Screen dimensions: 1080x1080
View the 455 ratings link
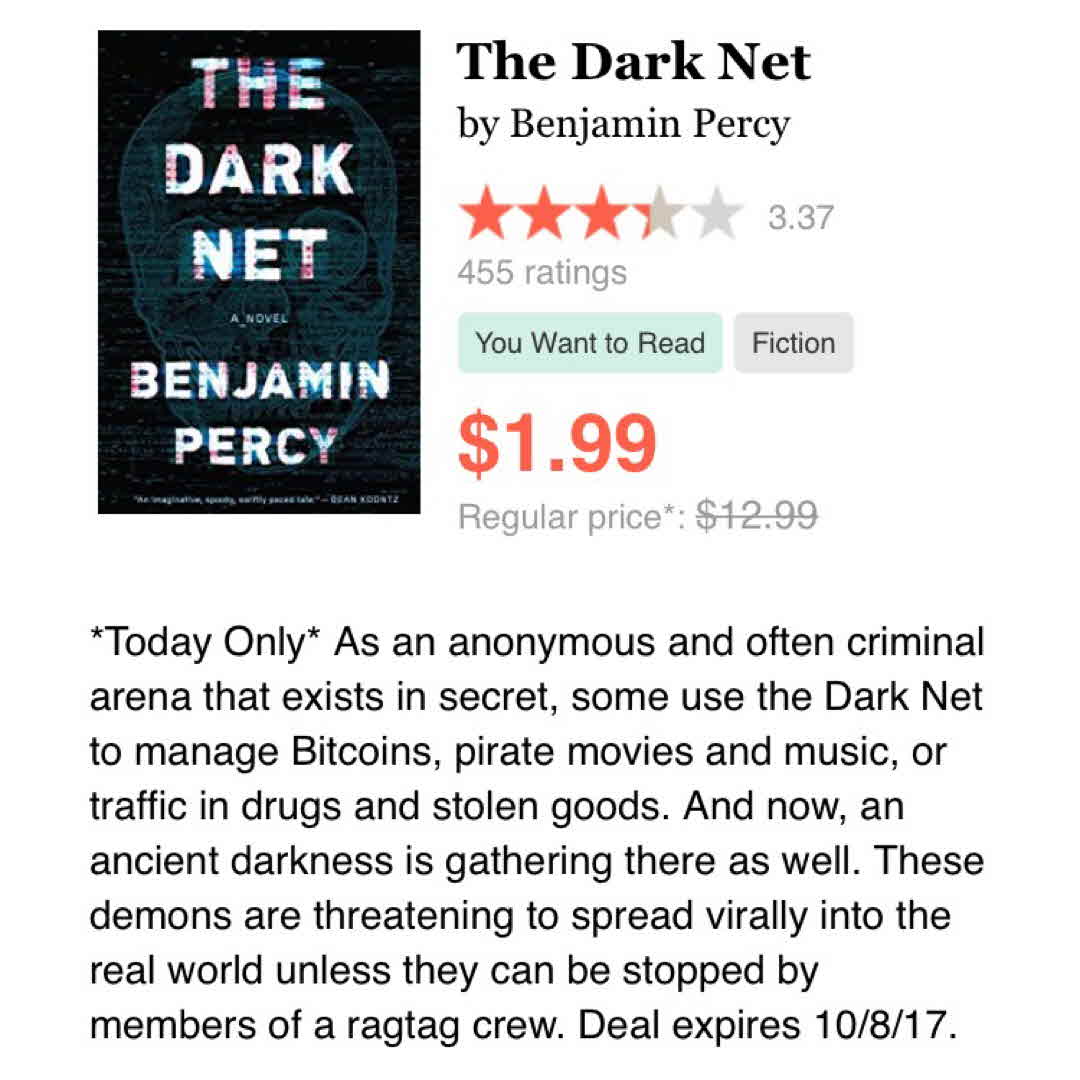point(542,272)
